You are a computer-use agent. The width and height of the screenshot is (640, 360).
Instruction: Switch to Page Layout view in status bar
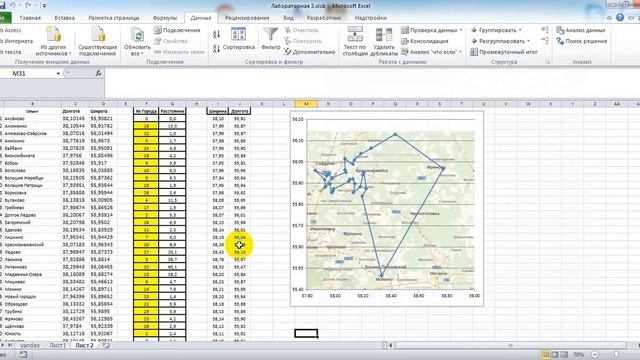[555, 355]
